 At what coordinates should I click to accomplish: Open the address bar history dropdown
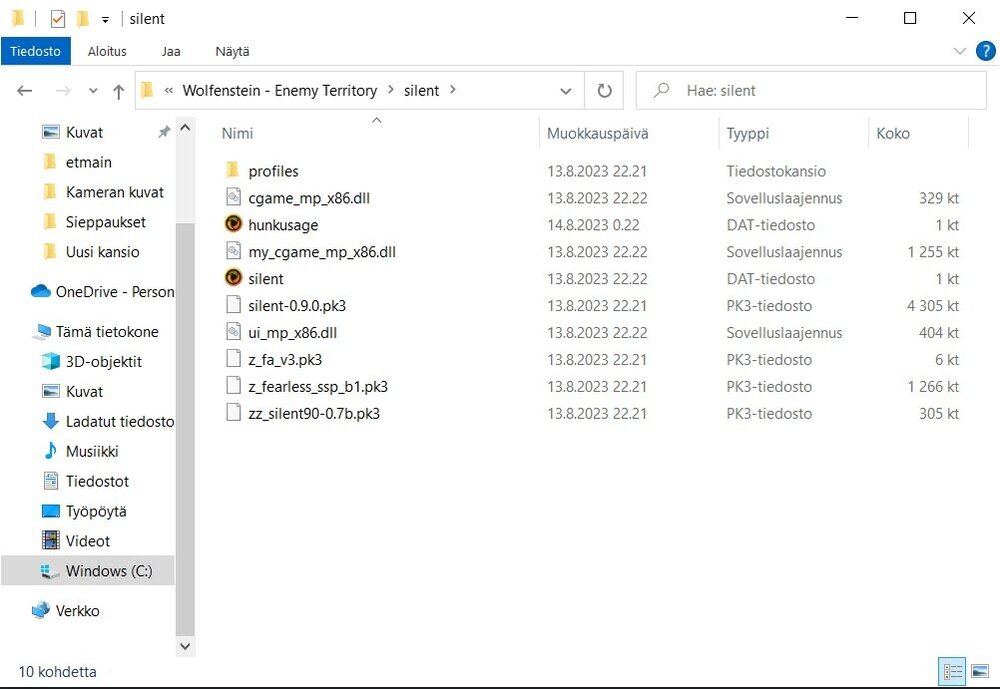pos(566,91)
